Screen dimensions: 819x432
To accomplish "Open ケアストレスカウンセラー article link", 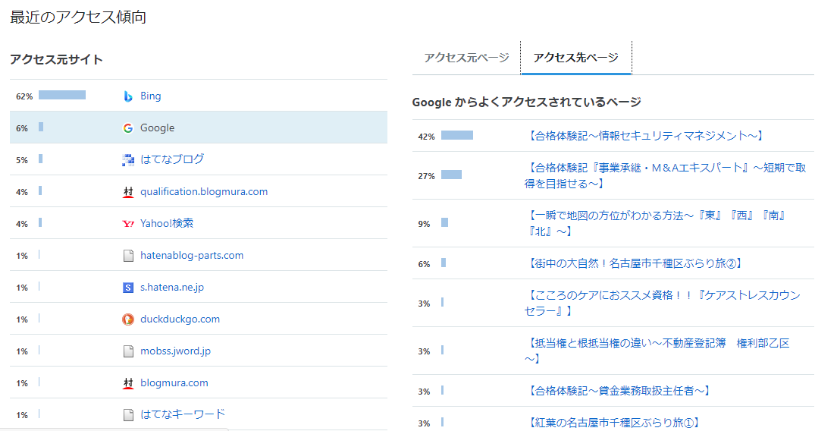I will tap(662, 303).
